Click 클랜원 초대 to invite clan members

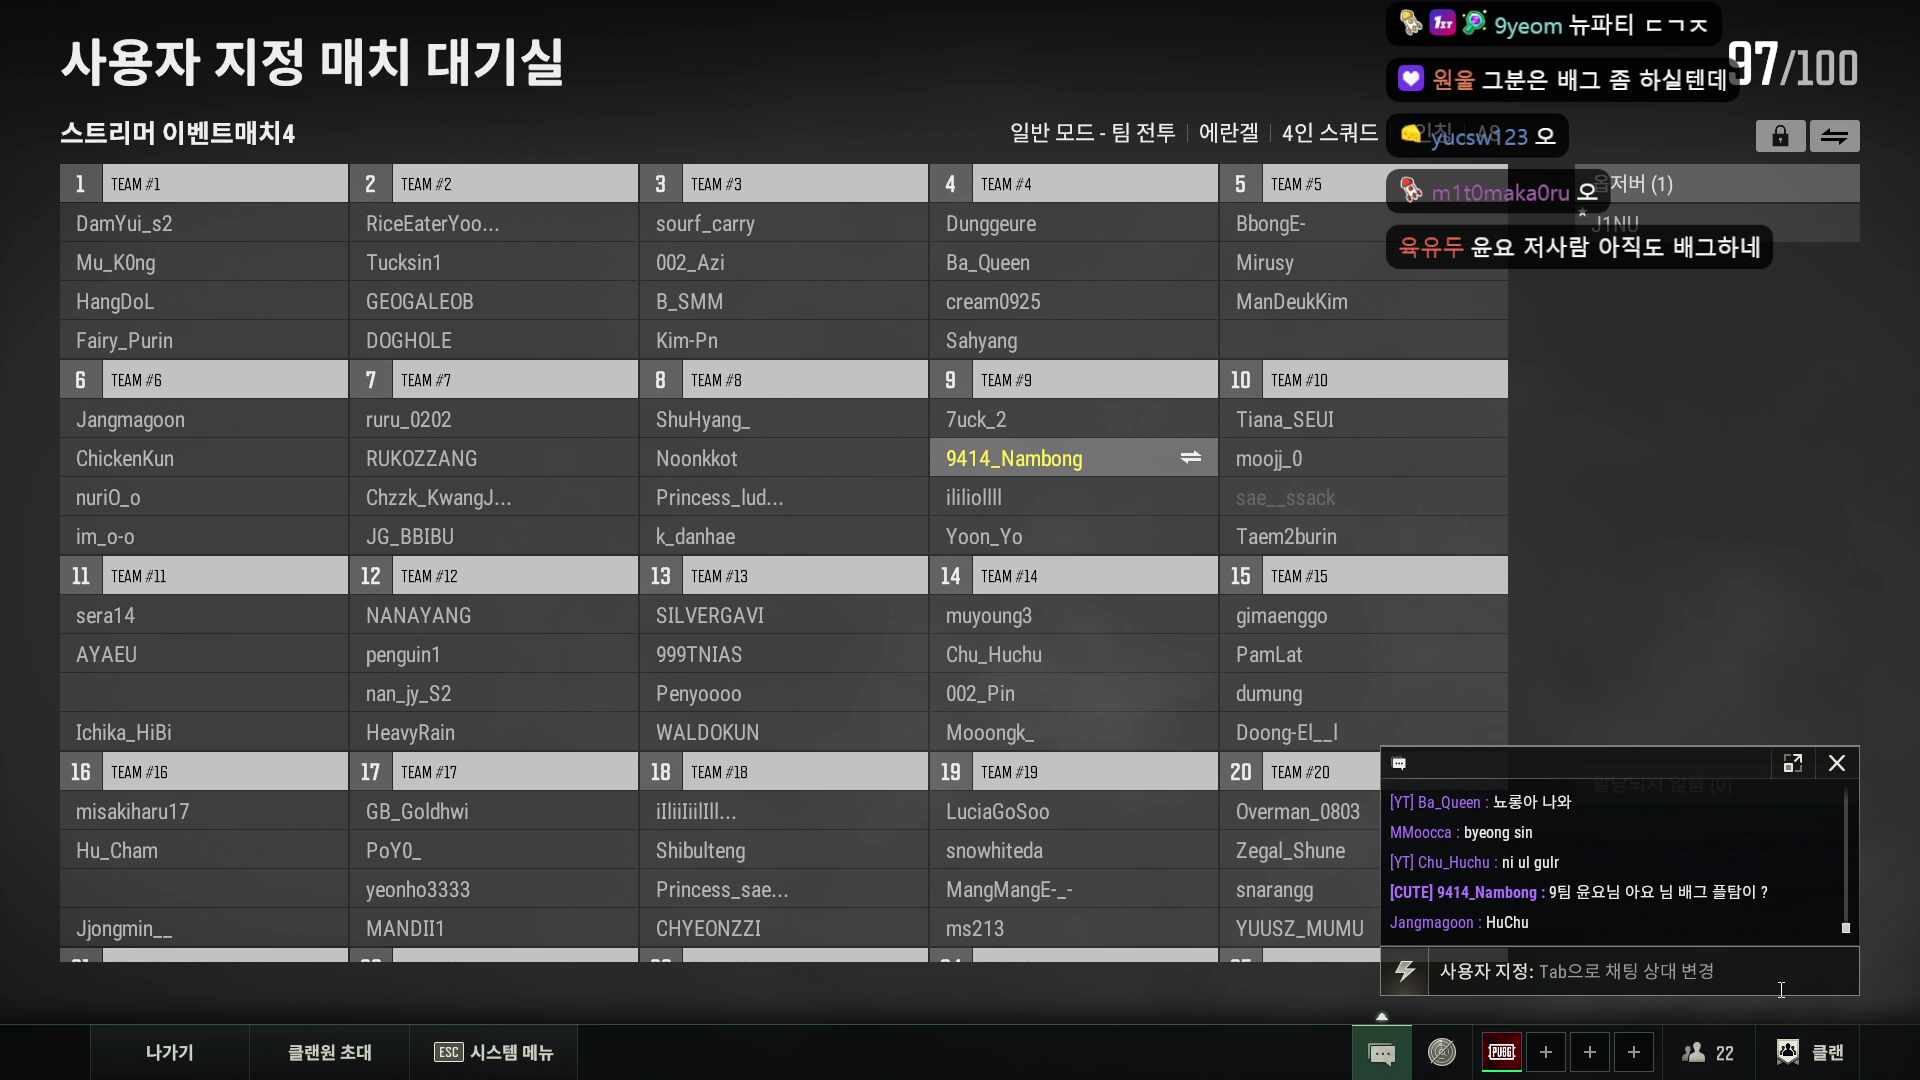point(329,1052)
